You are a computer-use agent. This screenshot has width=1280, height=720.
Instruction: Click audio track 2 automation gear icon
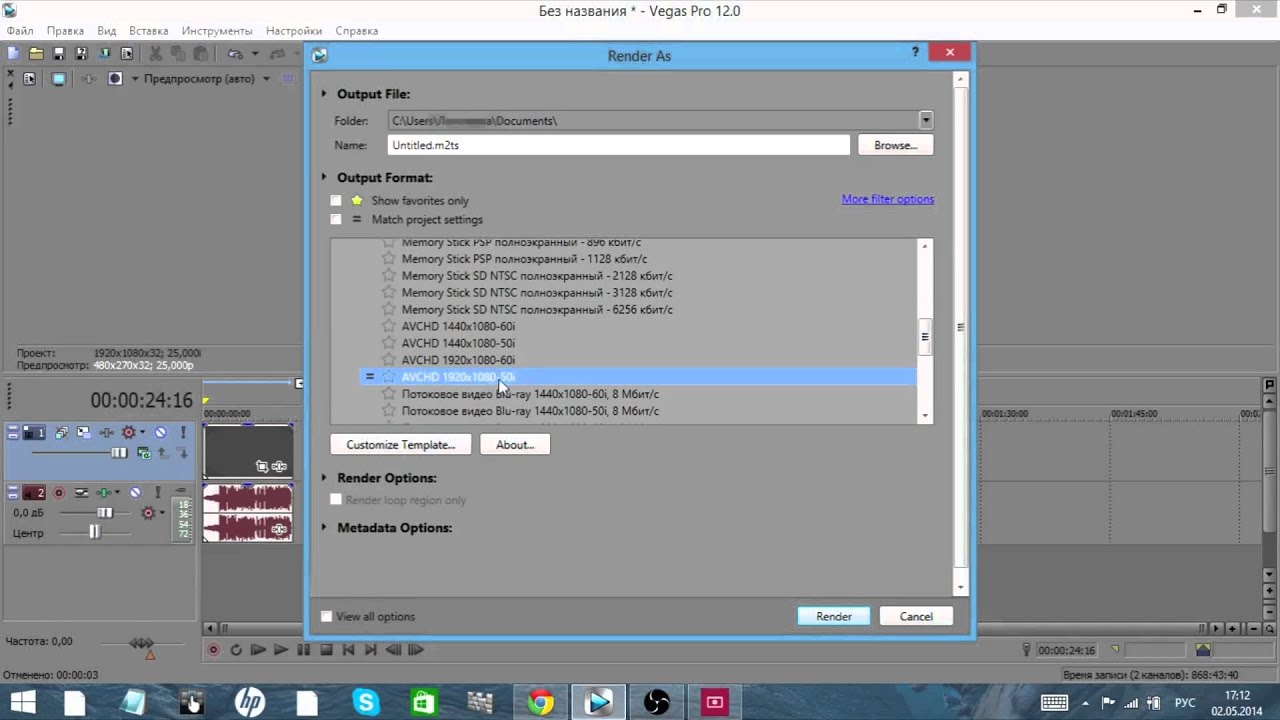click(x=148, y=513)
